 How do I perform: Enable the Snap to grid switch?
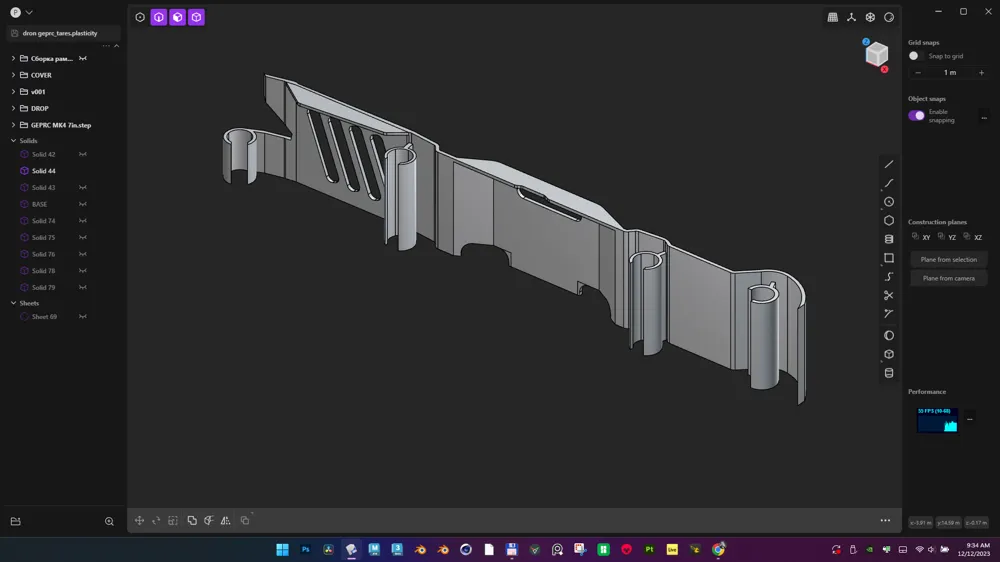pos(916,56)
